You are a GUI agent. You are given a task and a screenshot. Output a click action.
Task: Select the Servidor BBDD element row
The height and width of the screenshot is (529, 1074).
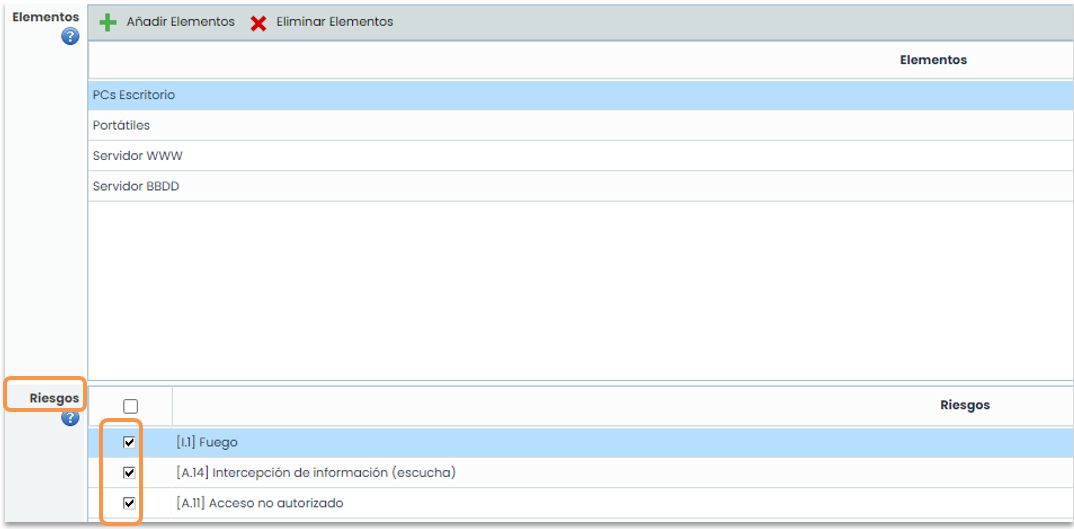(x=136, y=187)
